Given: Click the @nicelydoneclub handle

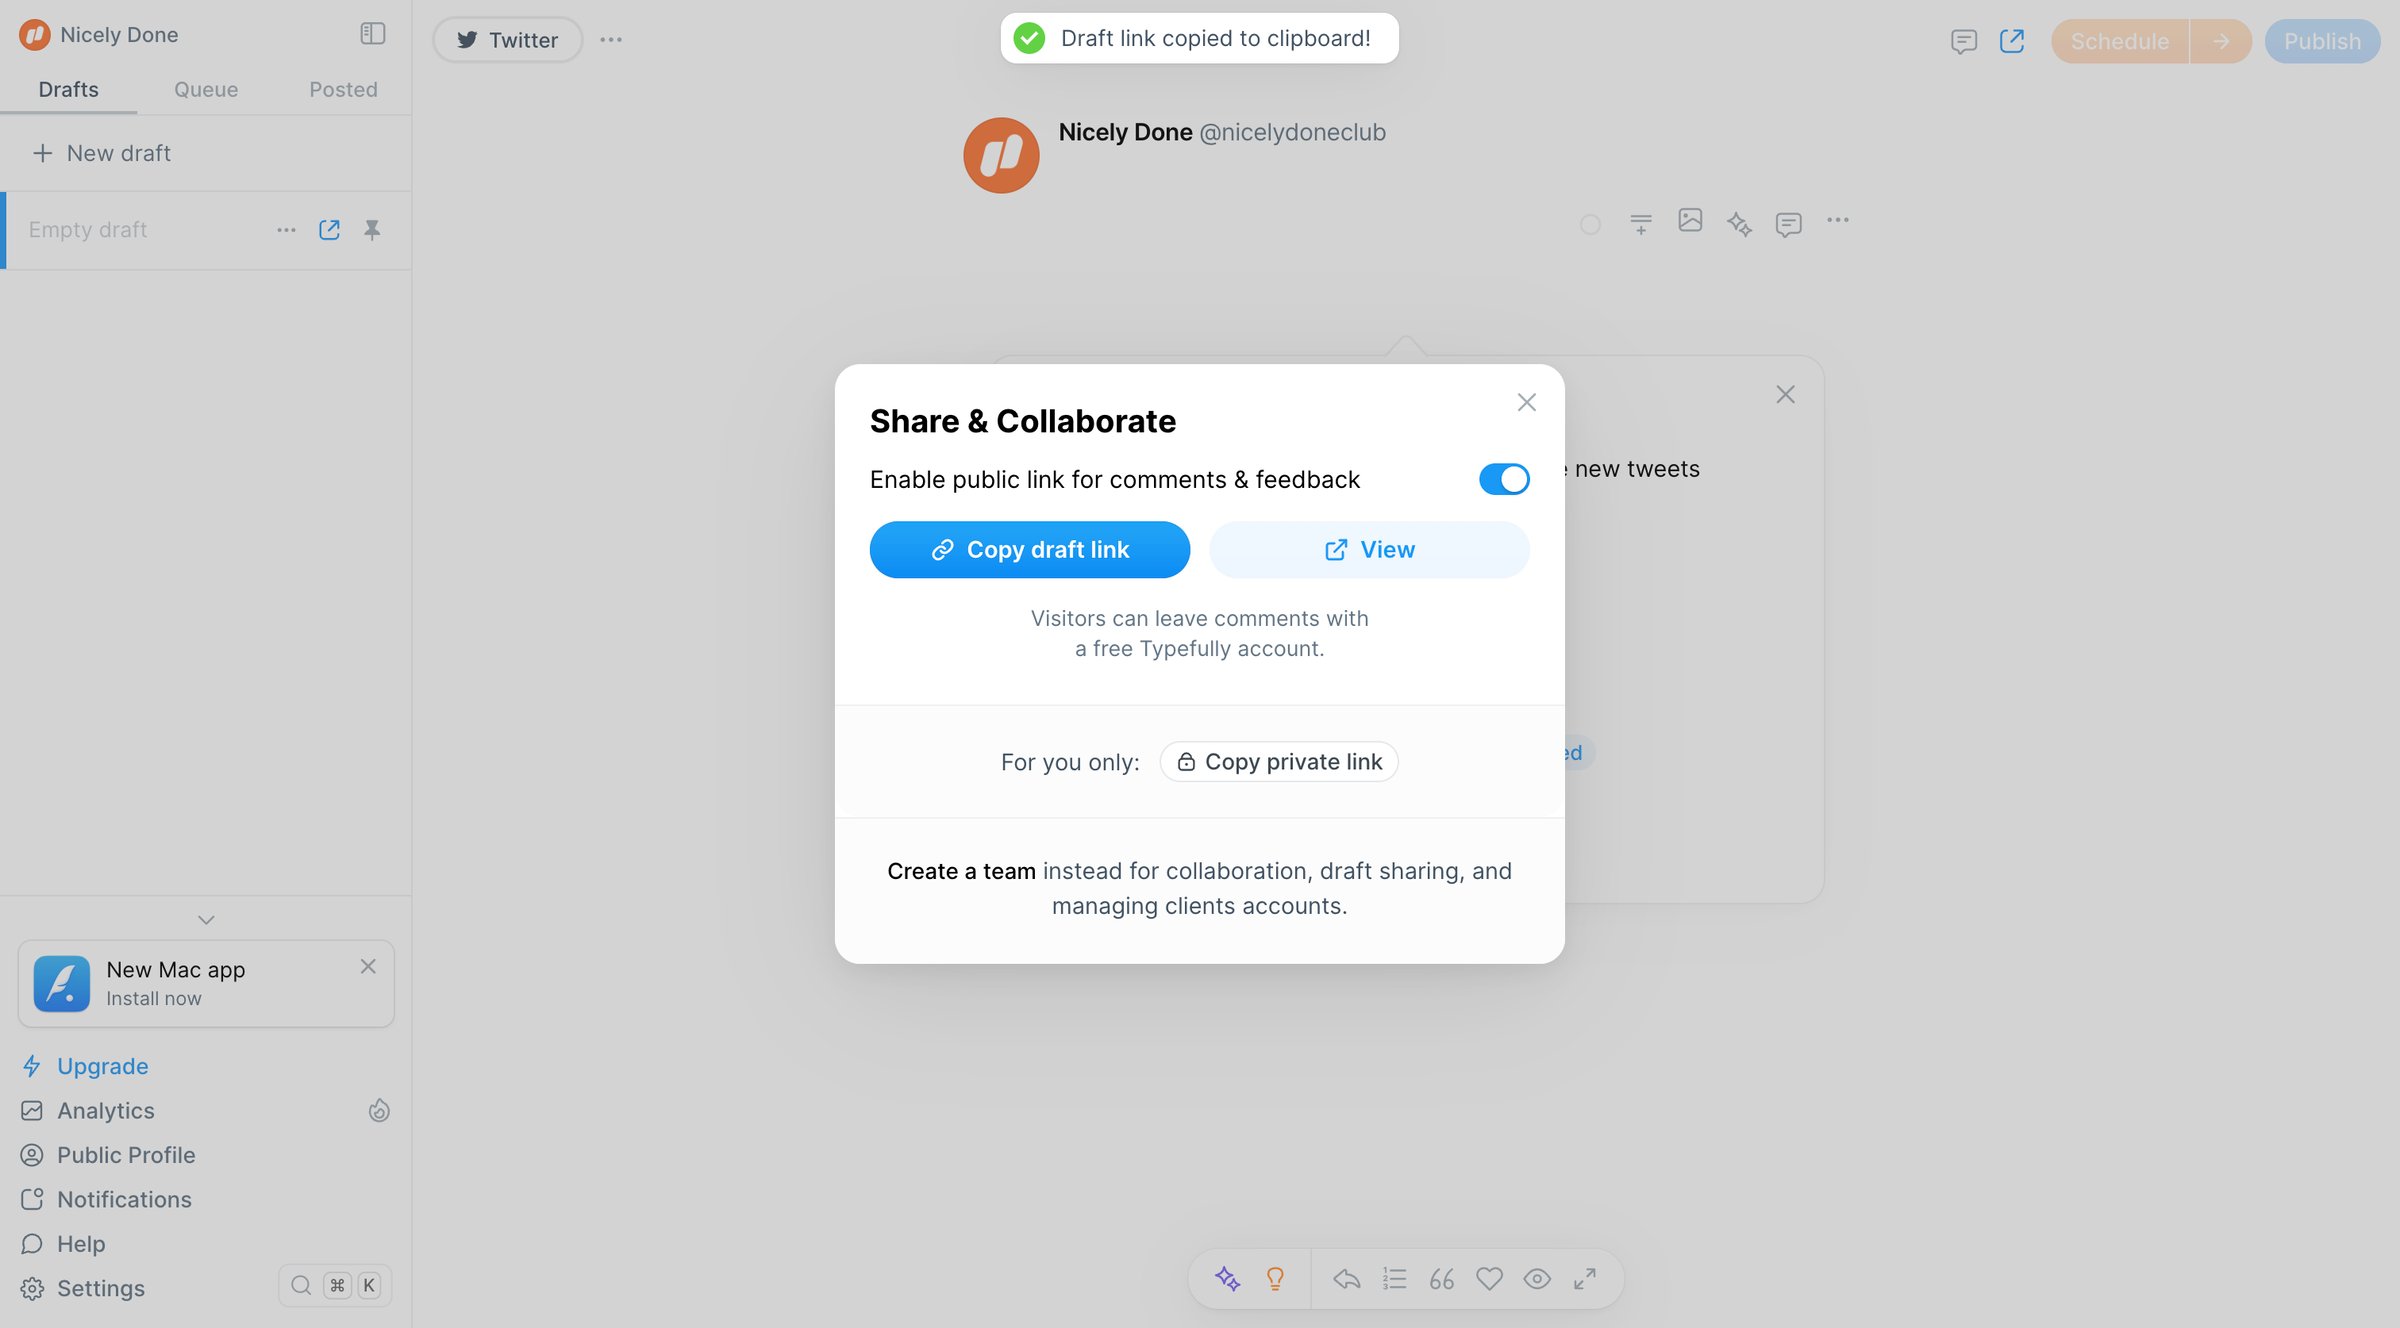Looking at the screenshot, I should tap(1292, 132).
